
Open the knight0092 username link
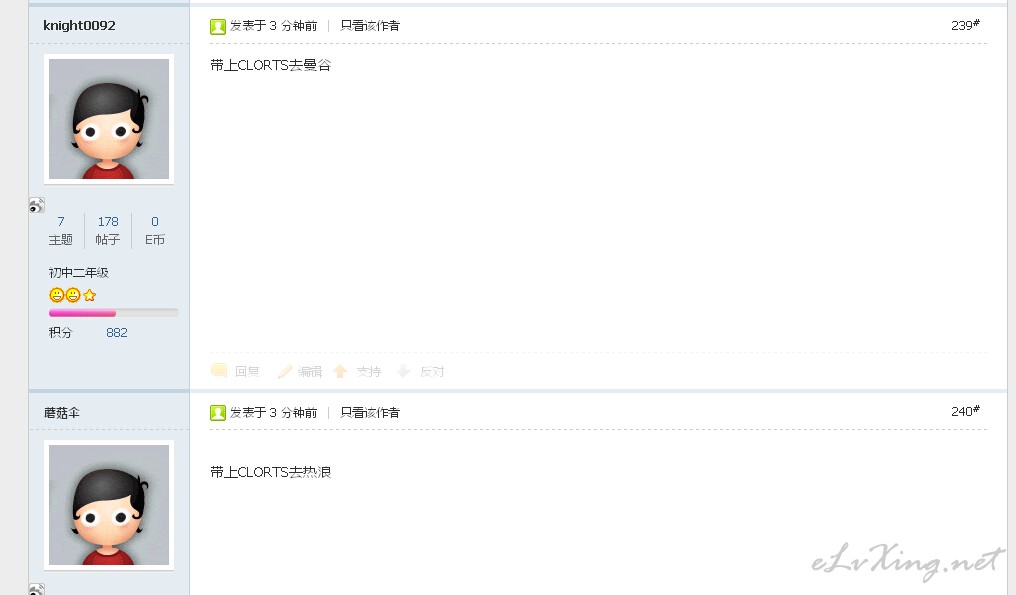pos(79,25)
